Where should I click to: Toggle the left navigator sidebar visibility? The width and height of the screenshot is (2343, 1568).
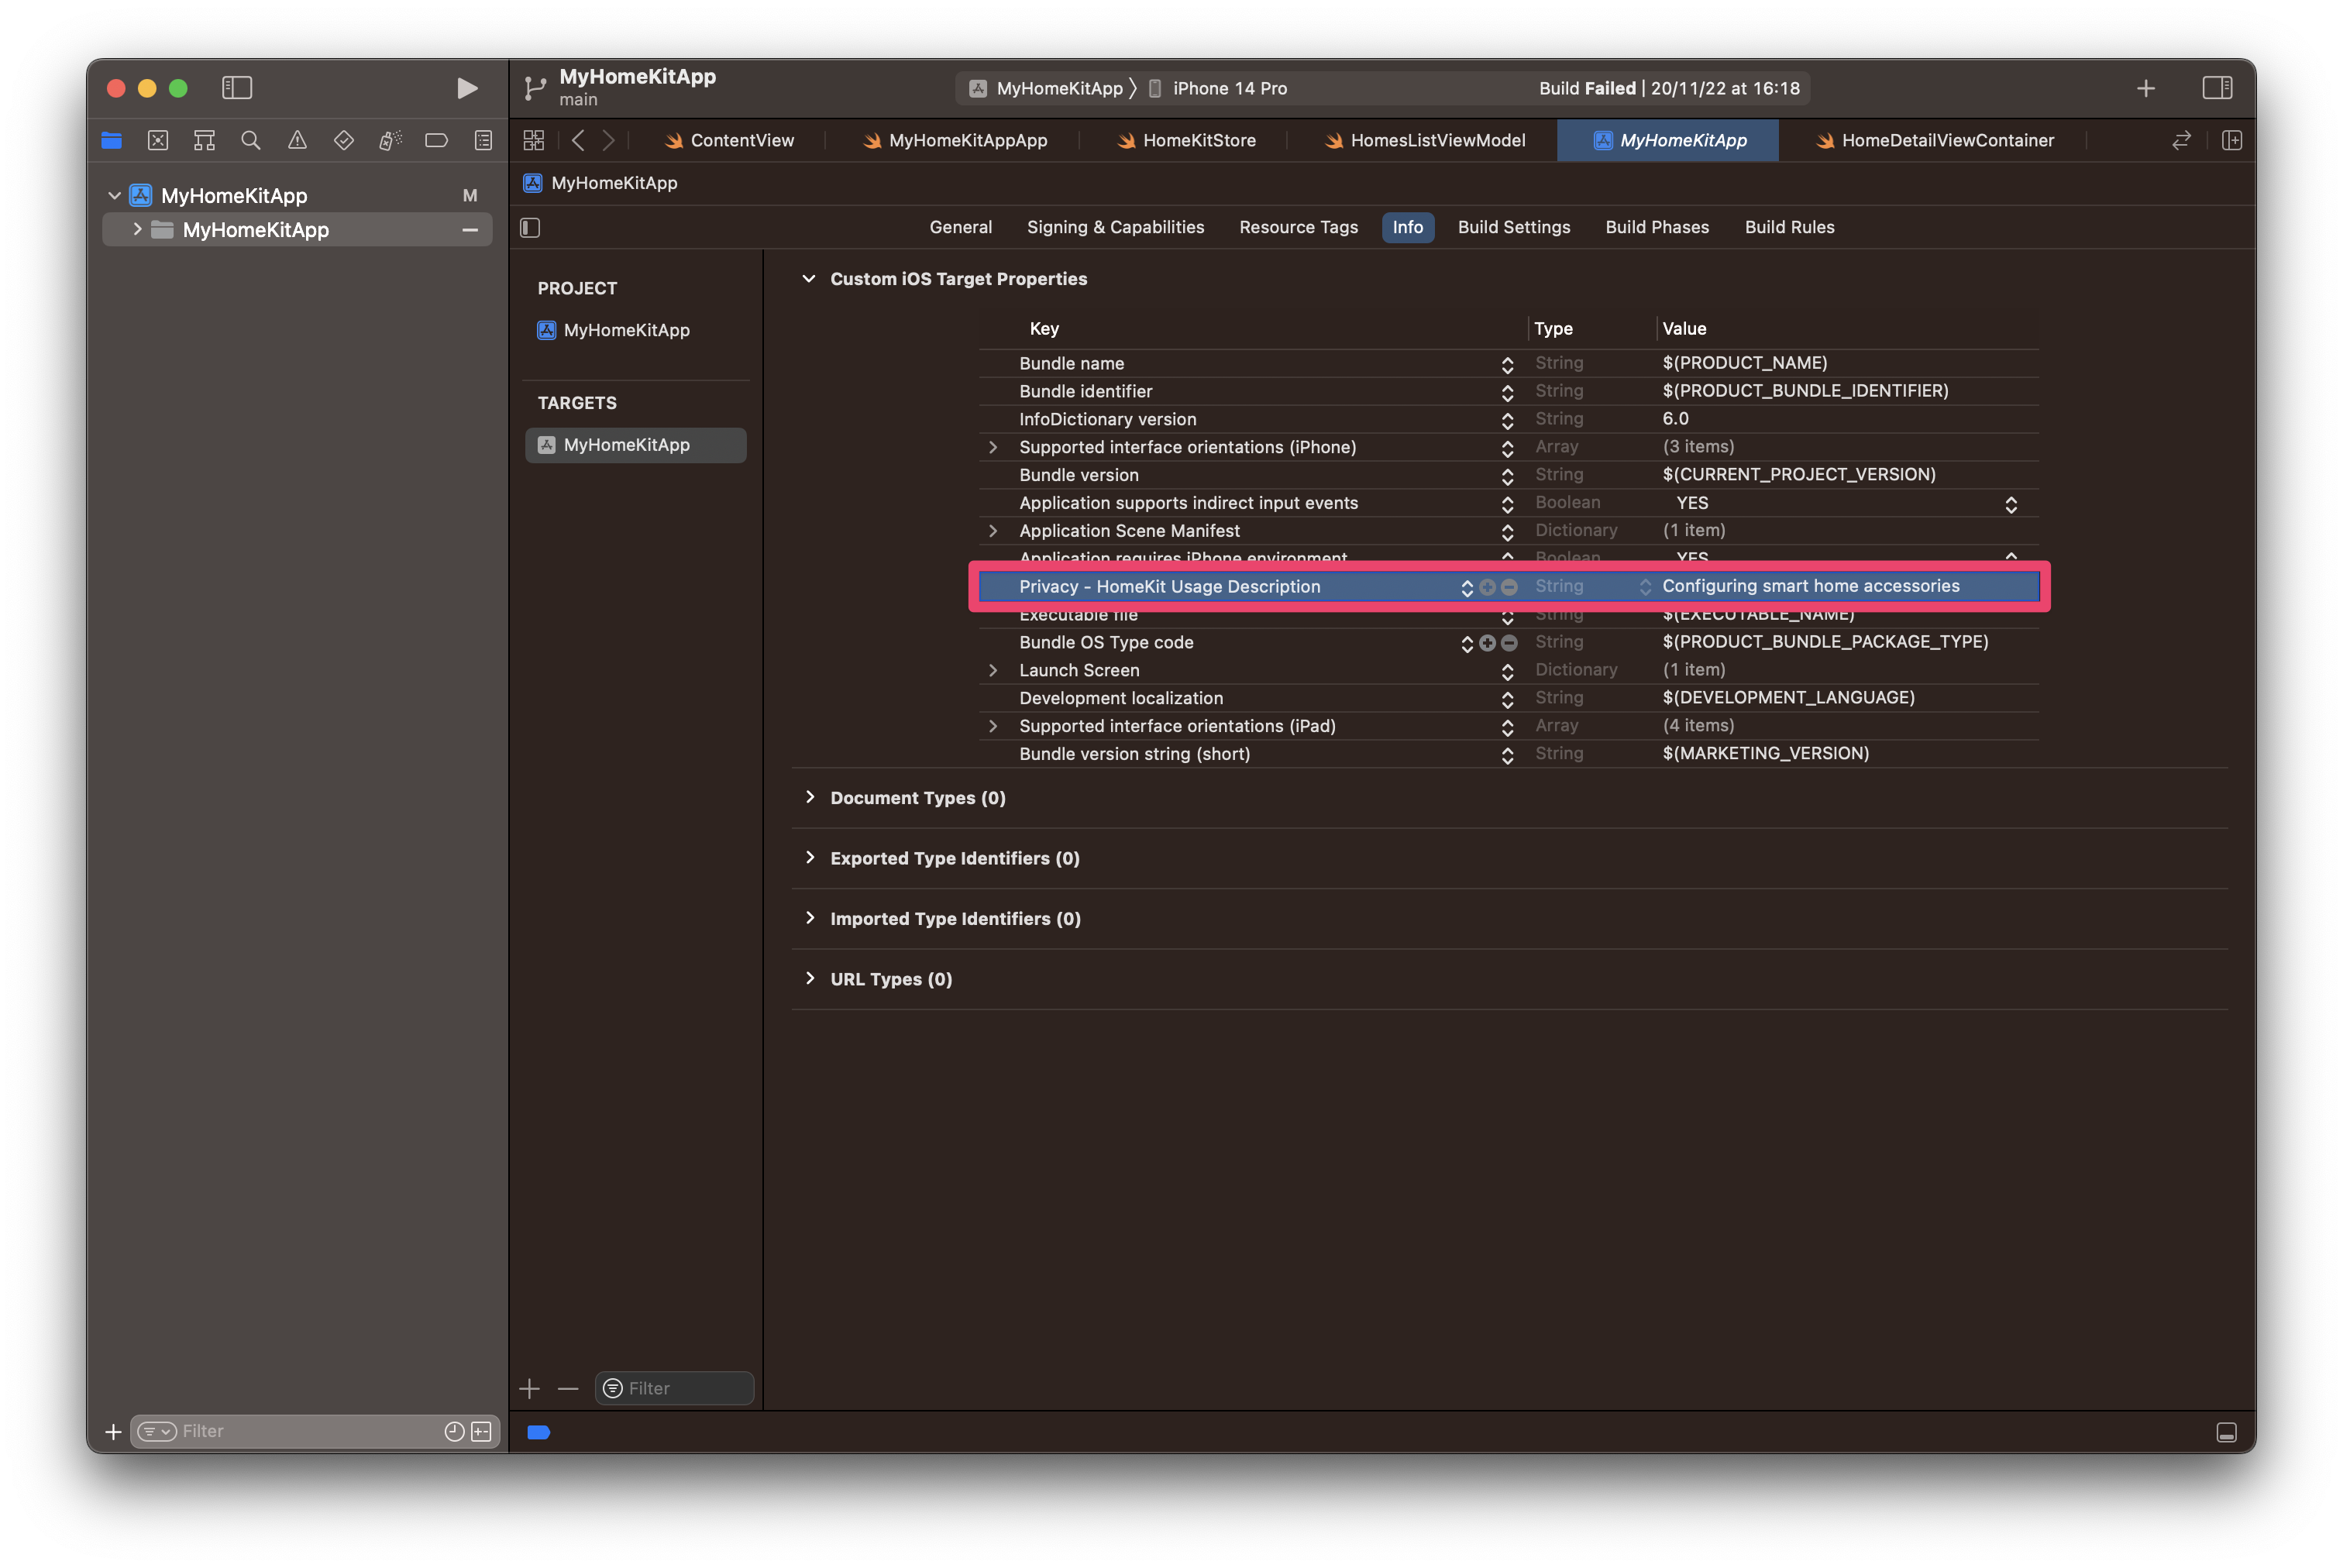237,88
